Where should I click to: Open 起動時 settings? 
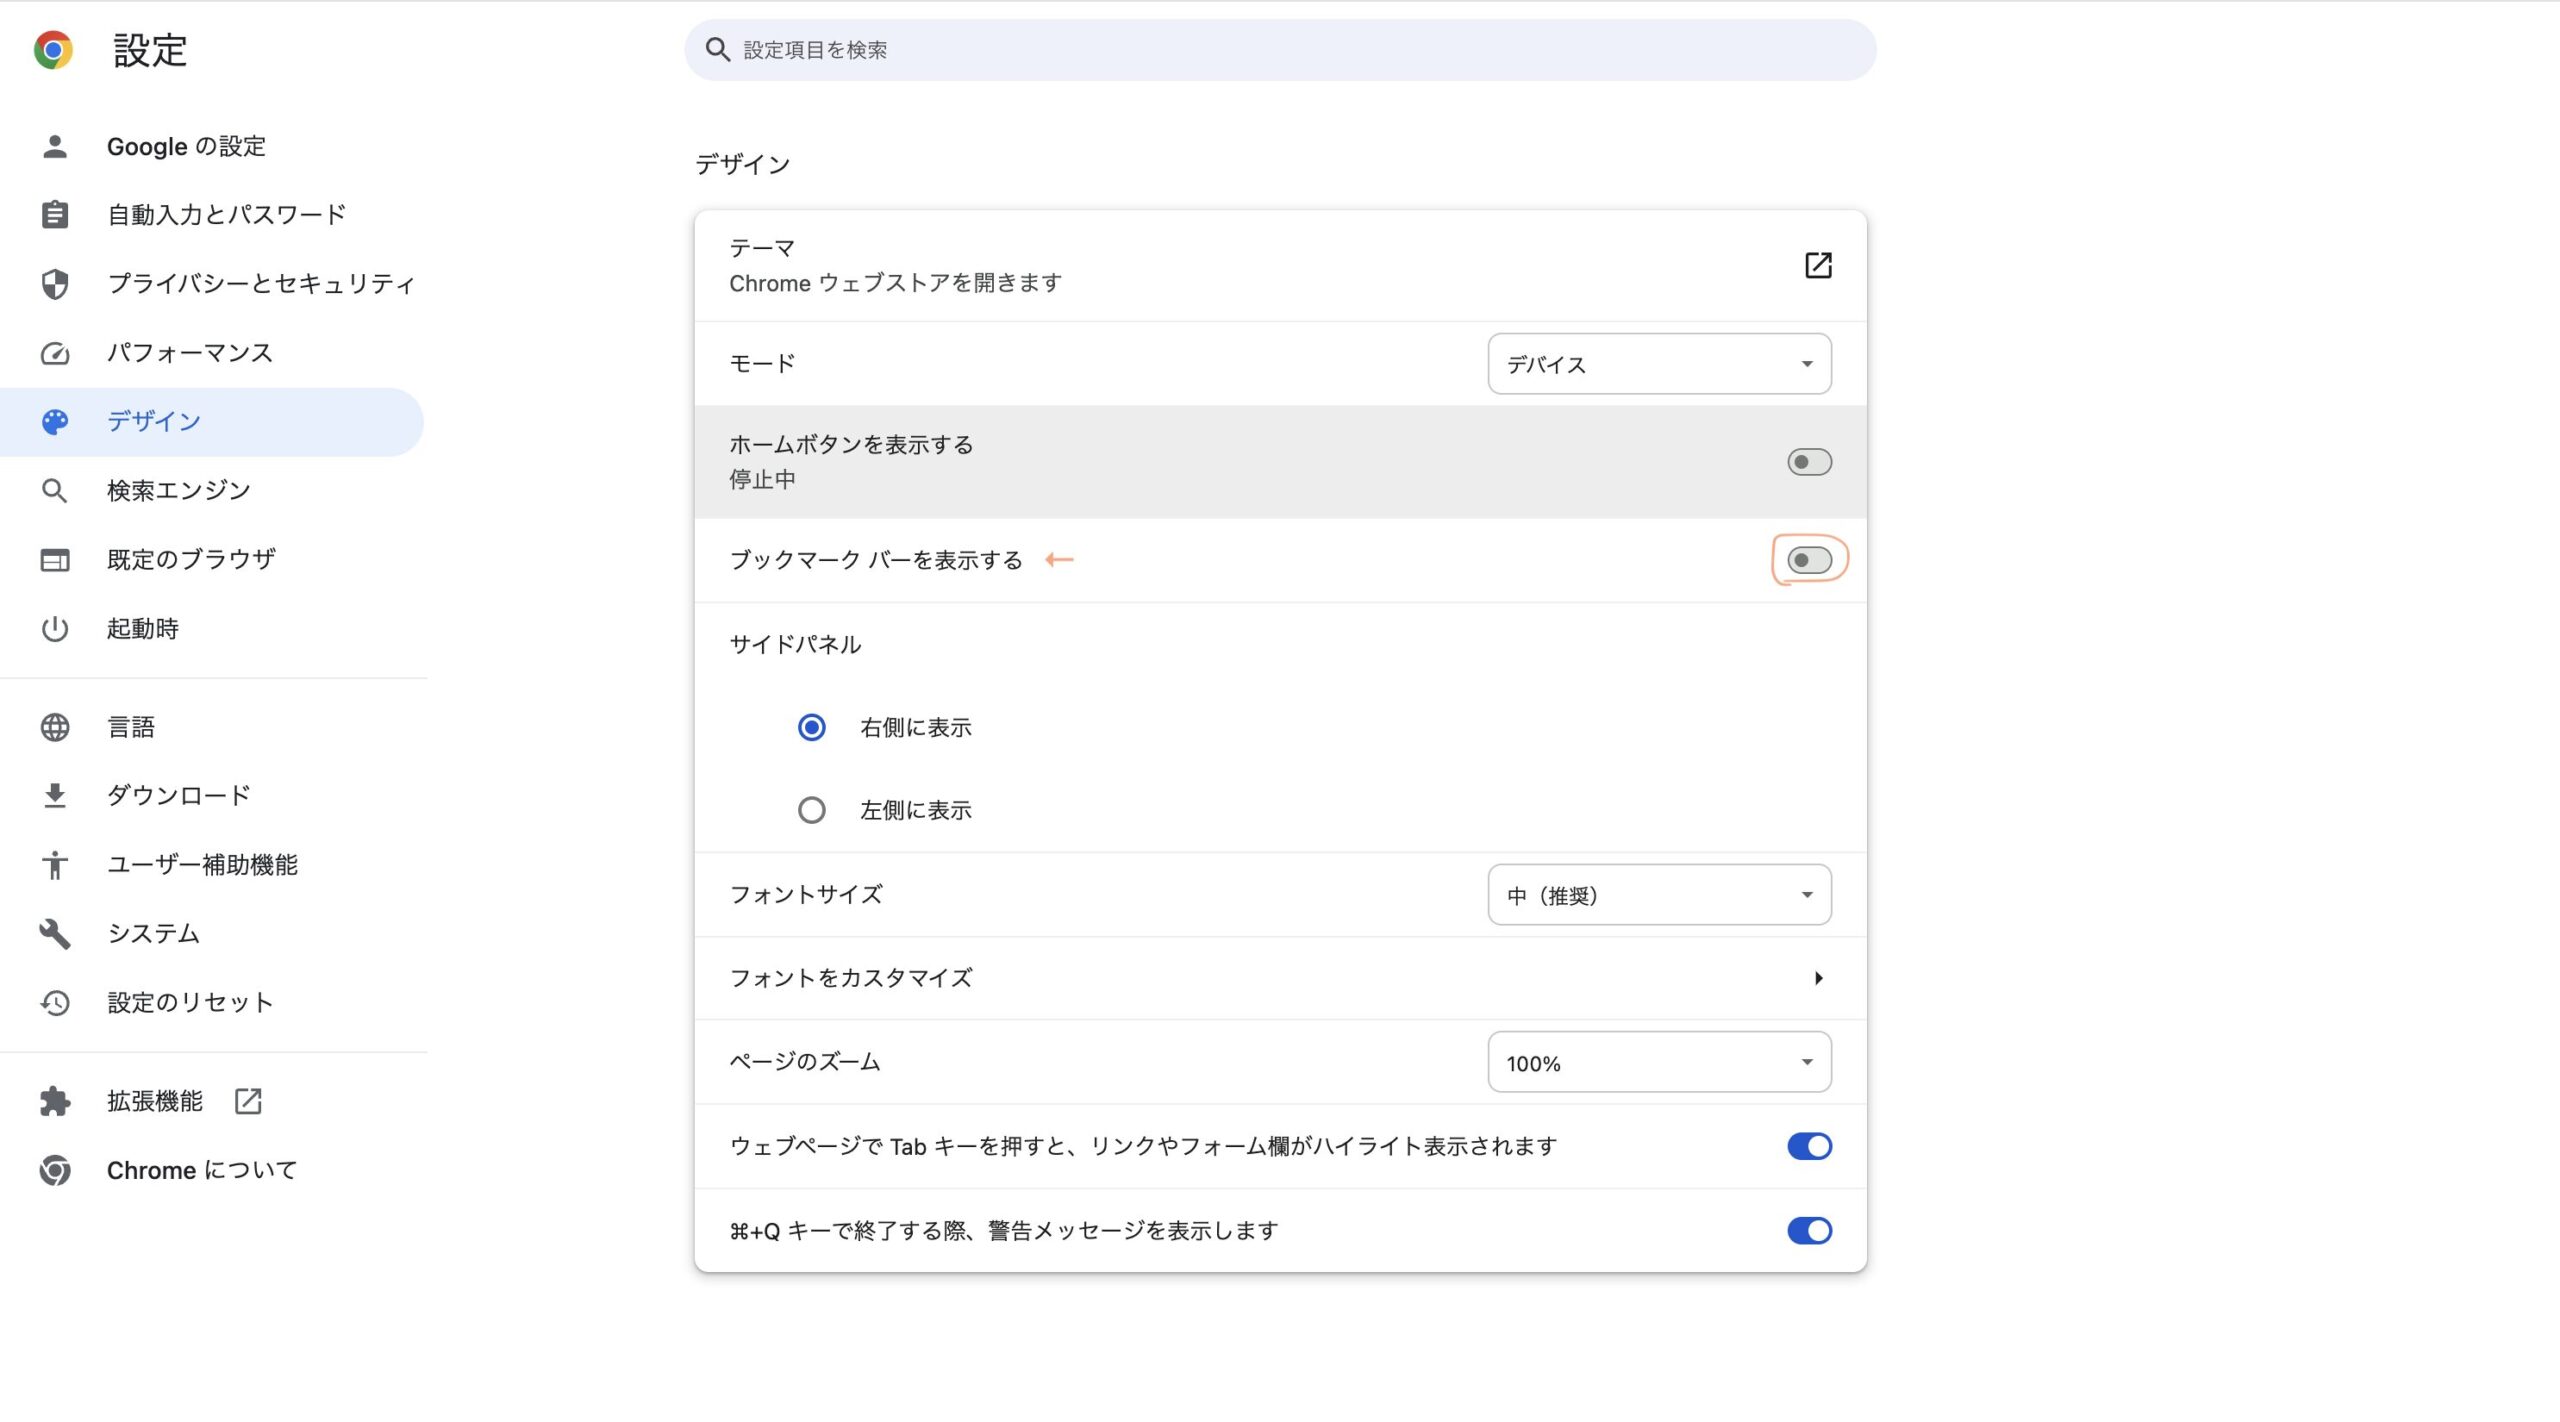tap(212, 629)
